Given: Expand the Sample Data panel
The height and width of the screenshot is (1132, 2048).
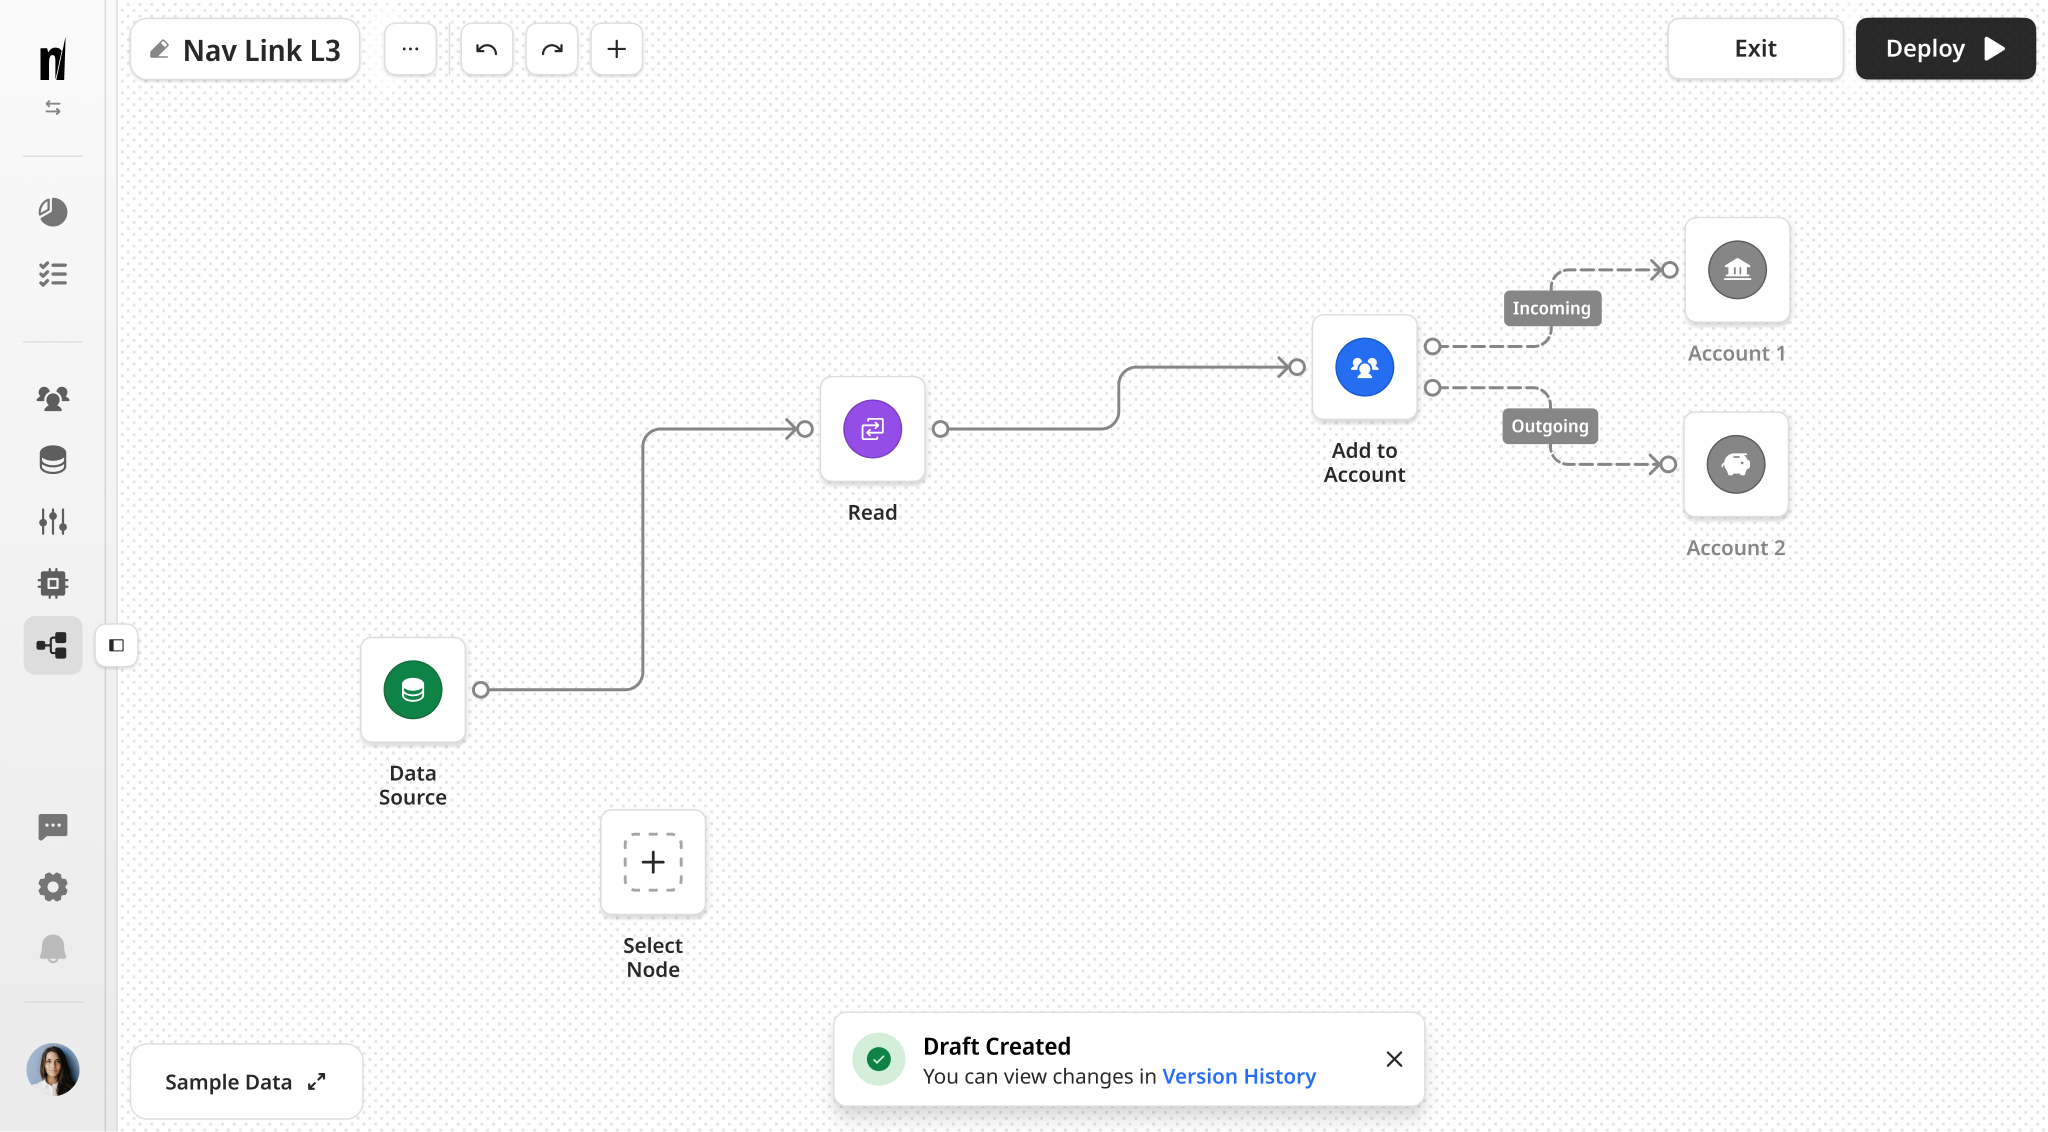Looking at the screenshot, I should pyautogui.click(x=317, y=1081).
